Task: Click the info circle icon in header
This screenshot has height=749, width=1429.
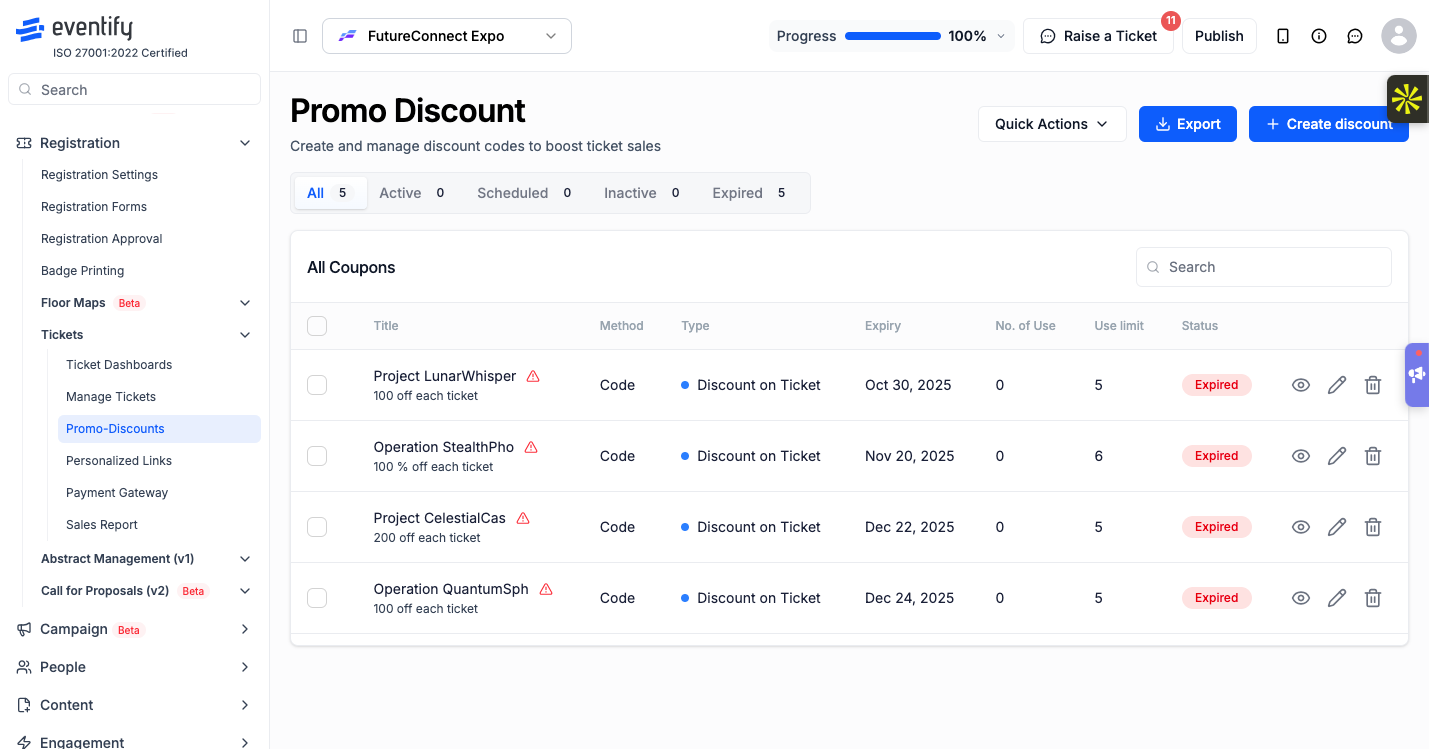Action: click(1319, 36)
